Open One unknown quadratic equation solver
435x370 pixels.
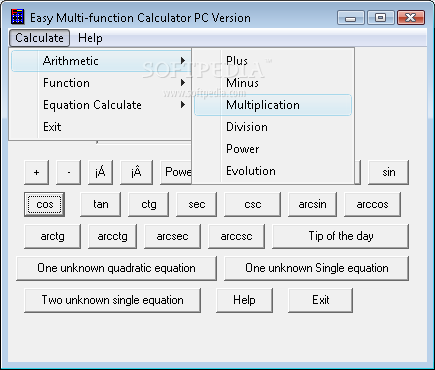coord(117,268)
